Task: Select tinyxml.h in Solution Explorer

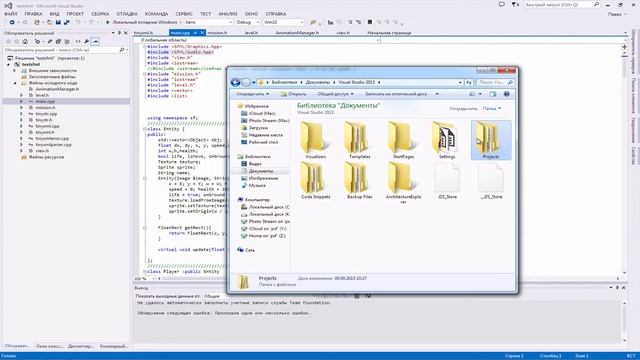Action: [x=44, y=132]
